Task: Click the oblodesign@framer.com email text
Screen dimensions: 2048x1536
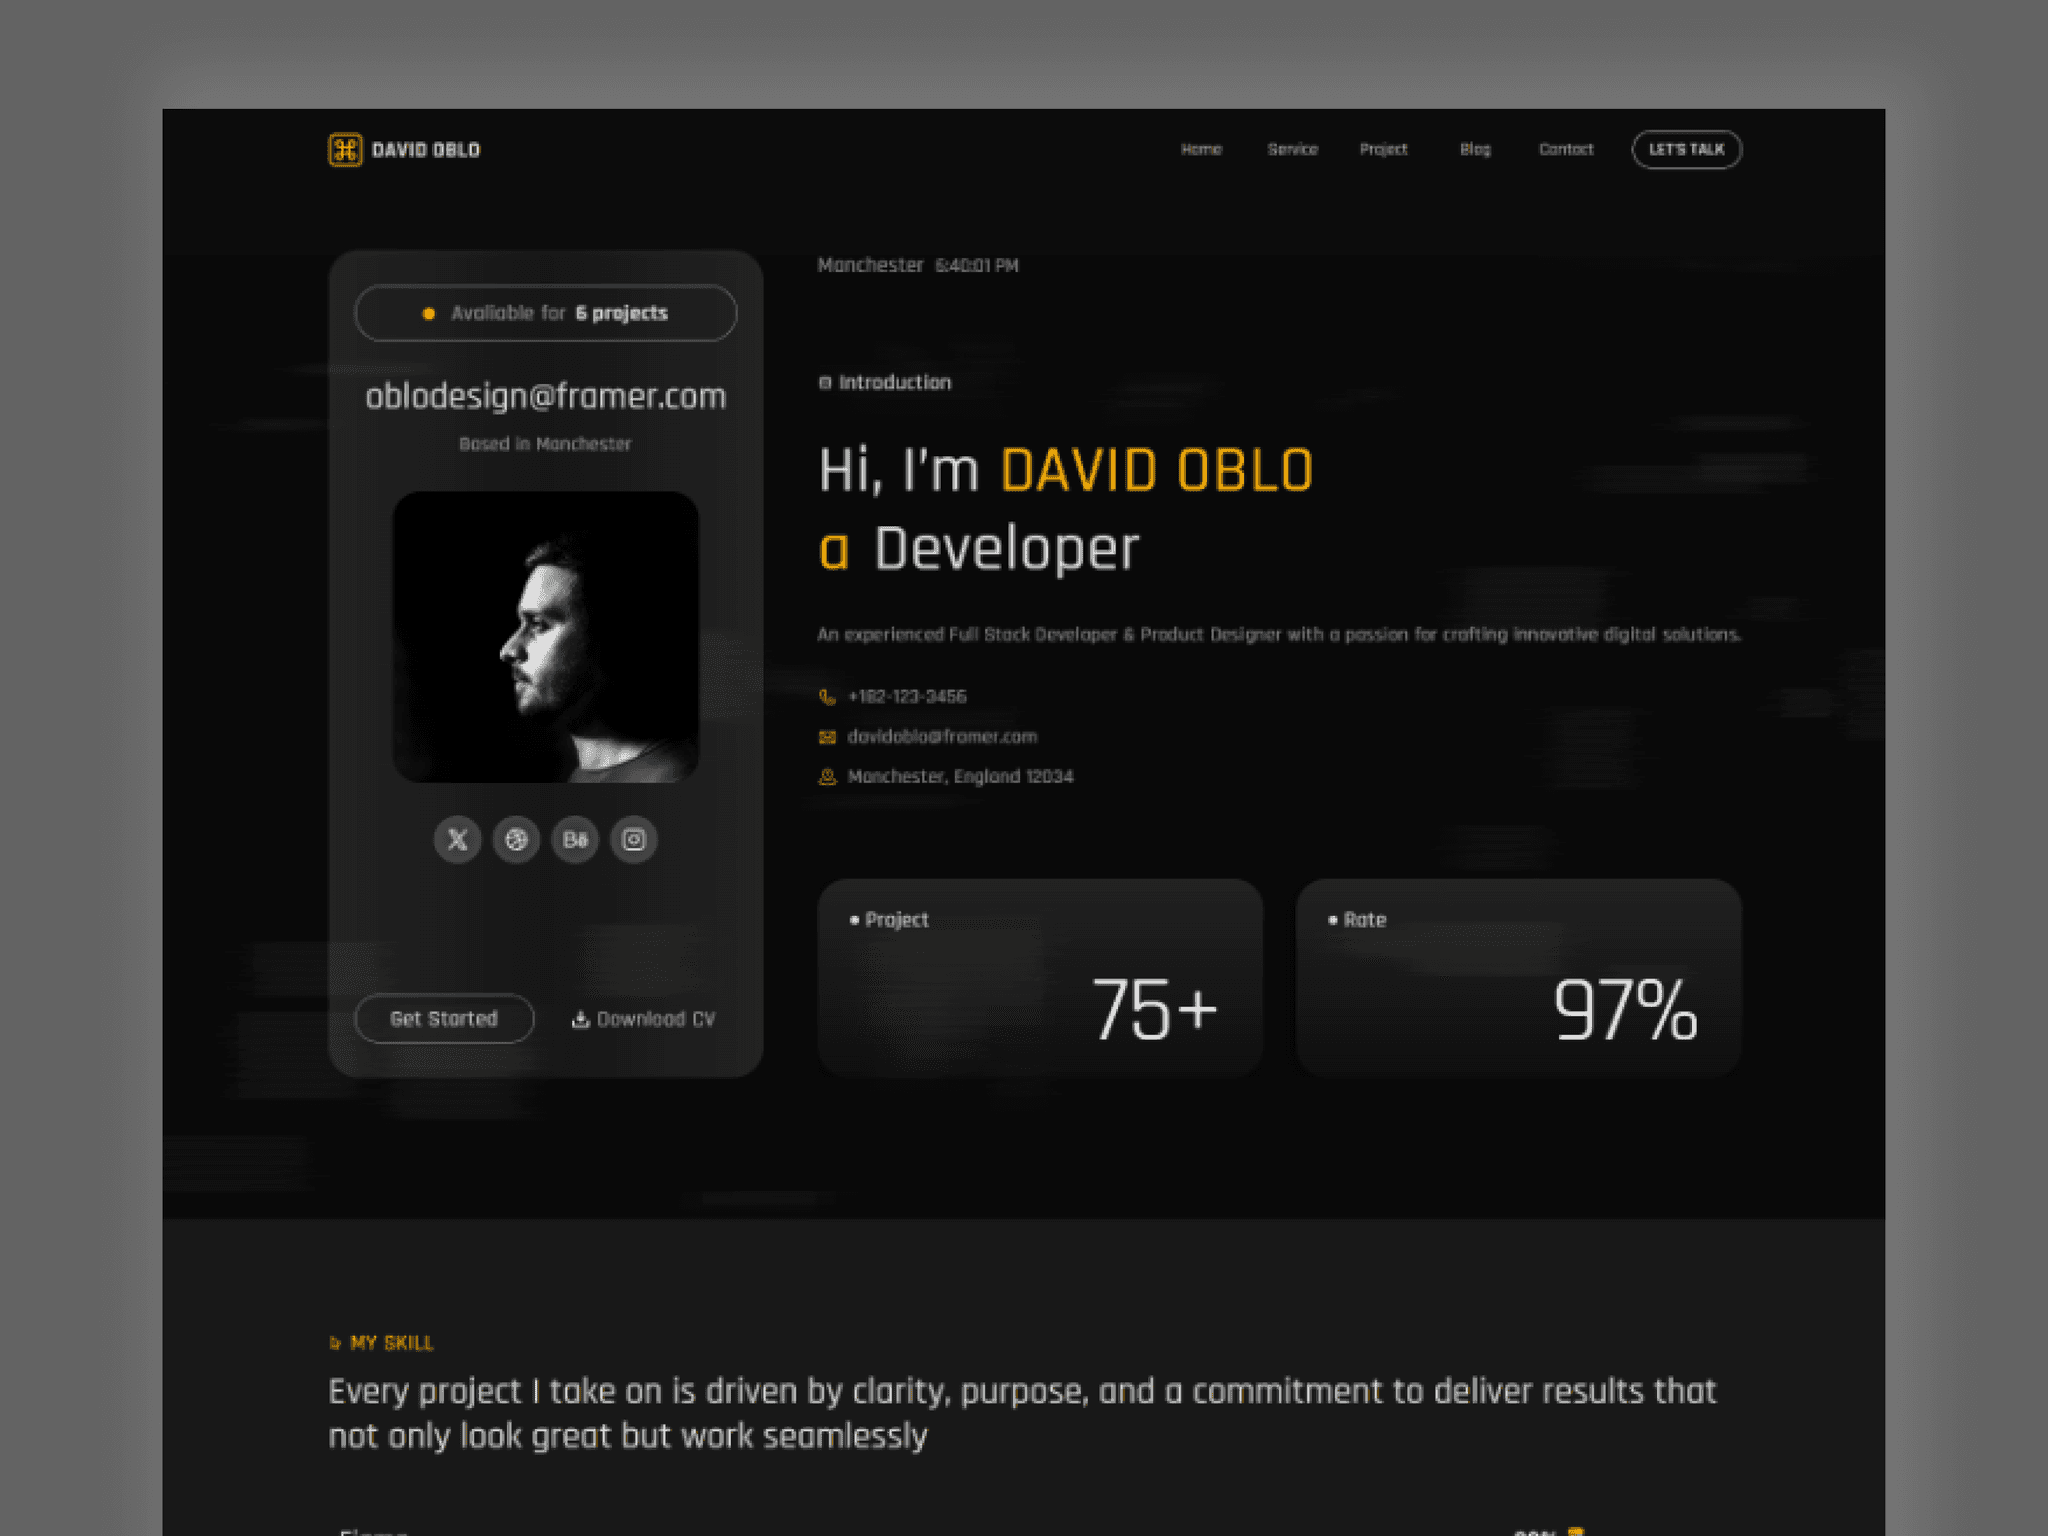Action: click(545, 397)
